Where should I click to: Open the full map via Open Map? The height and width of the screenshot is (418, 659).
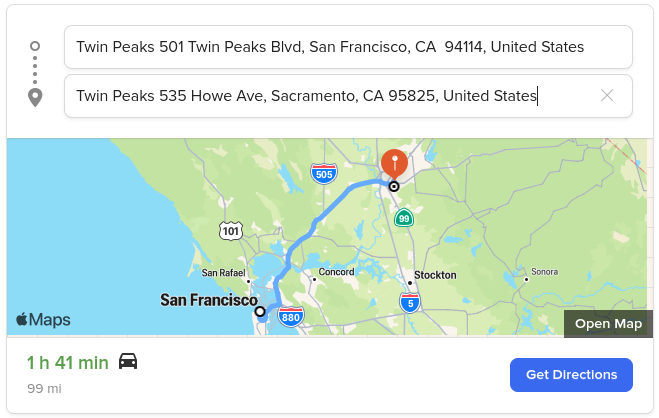point(608,324)
